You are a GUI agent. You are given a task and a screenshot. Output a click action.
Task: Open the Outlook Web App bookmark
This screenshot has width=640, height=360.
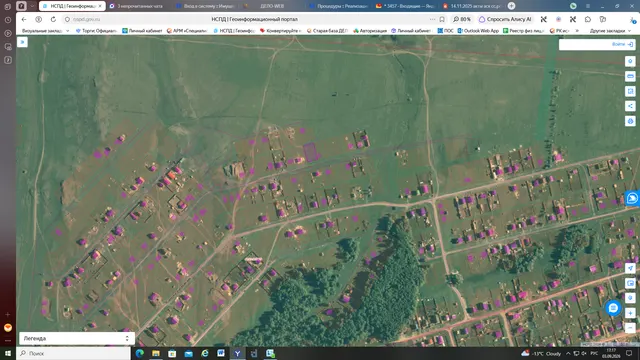(478, 31)
